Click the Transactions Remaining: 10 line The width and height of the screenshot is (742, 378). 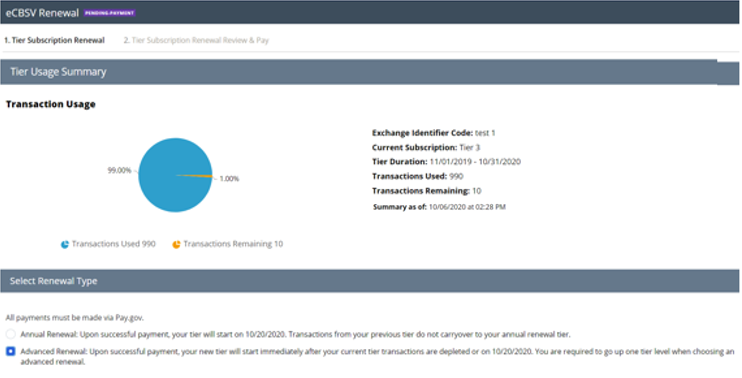point(426,191)
